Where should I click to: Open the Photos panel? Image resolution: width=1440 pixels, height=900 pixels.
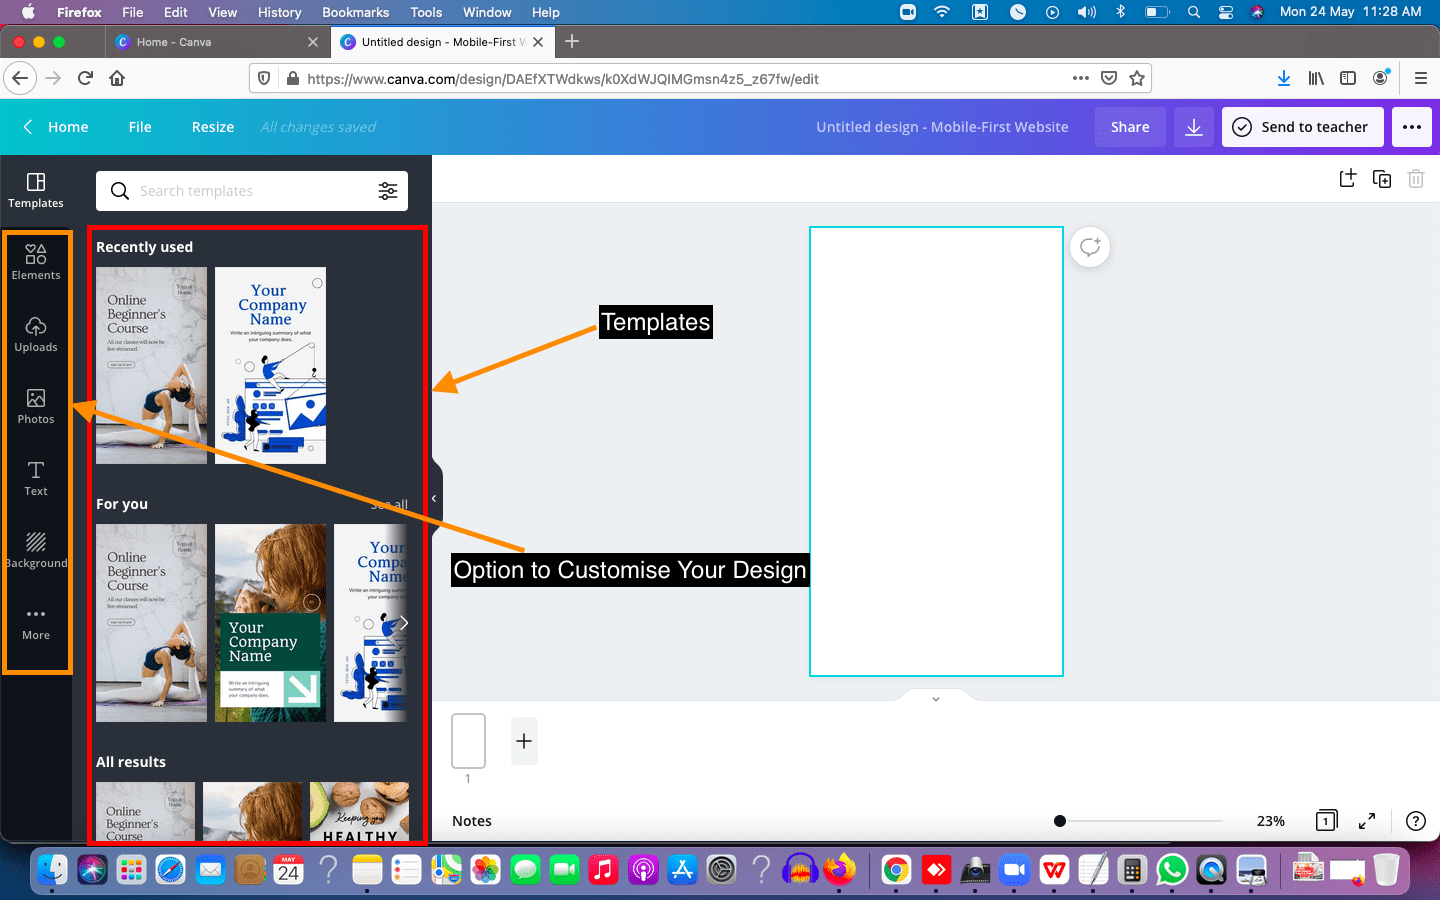(x=36, y=406)
